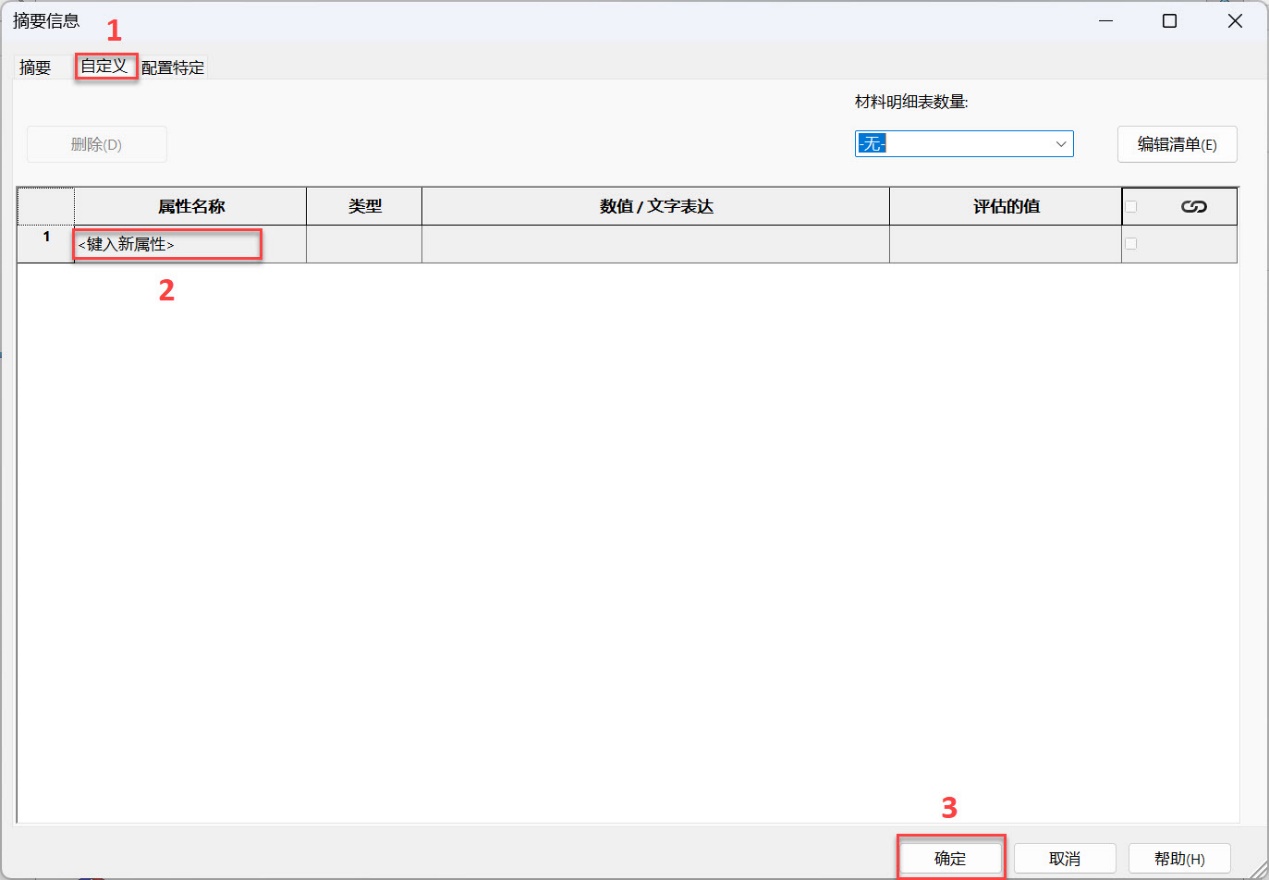Open the 配置特定 tab
The image size is (1269, 880).
(x=173, y=68)
